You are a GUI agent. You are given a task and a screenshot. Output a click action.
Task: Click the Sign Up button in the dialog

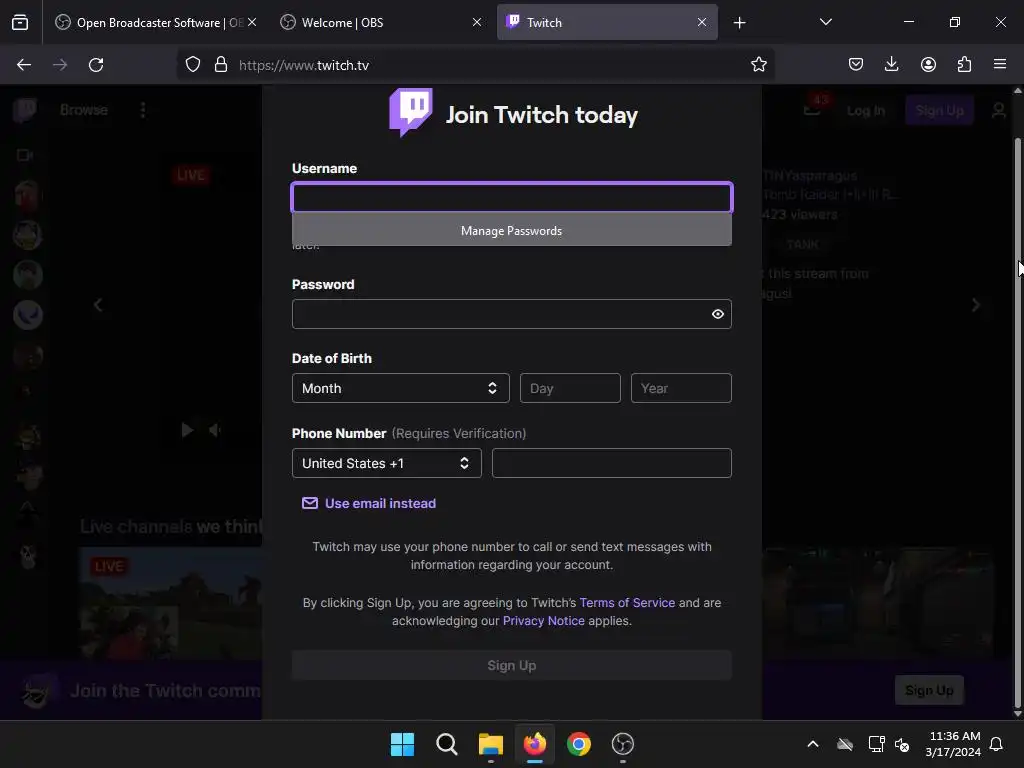pyautogui.click(x=511, y=665)
